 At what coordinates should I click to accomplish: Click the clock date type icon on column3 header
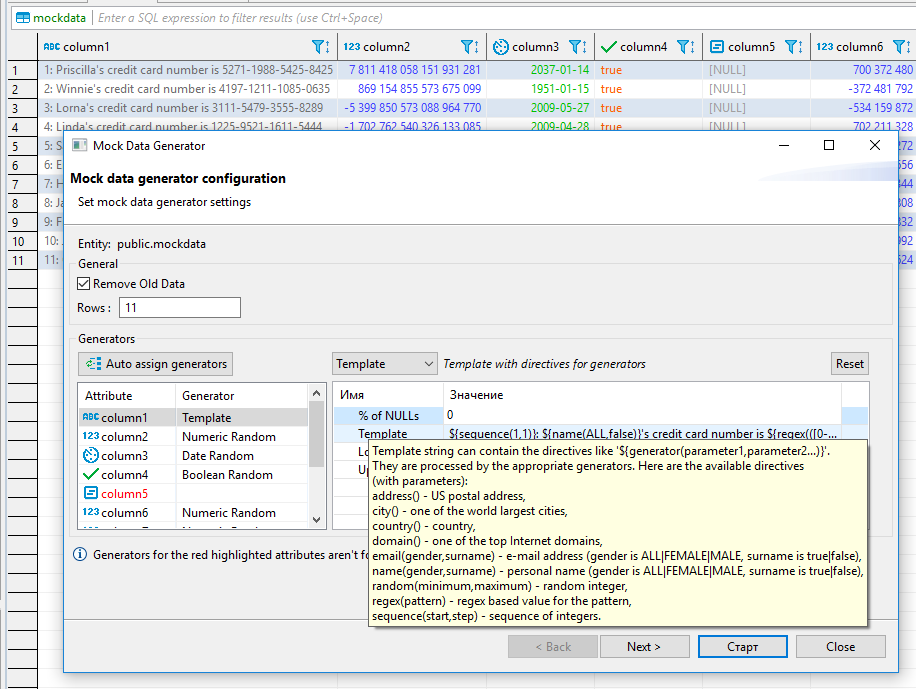pos(501,46)
